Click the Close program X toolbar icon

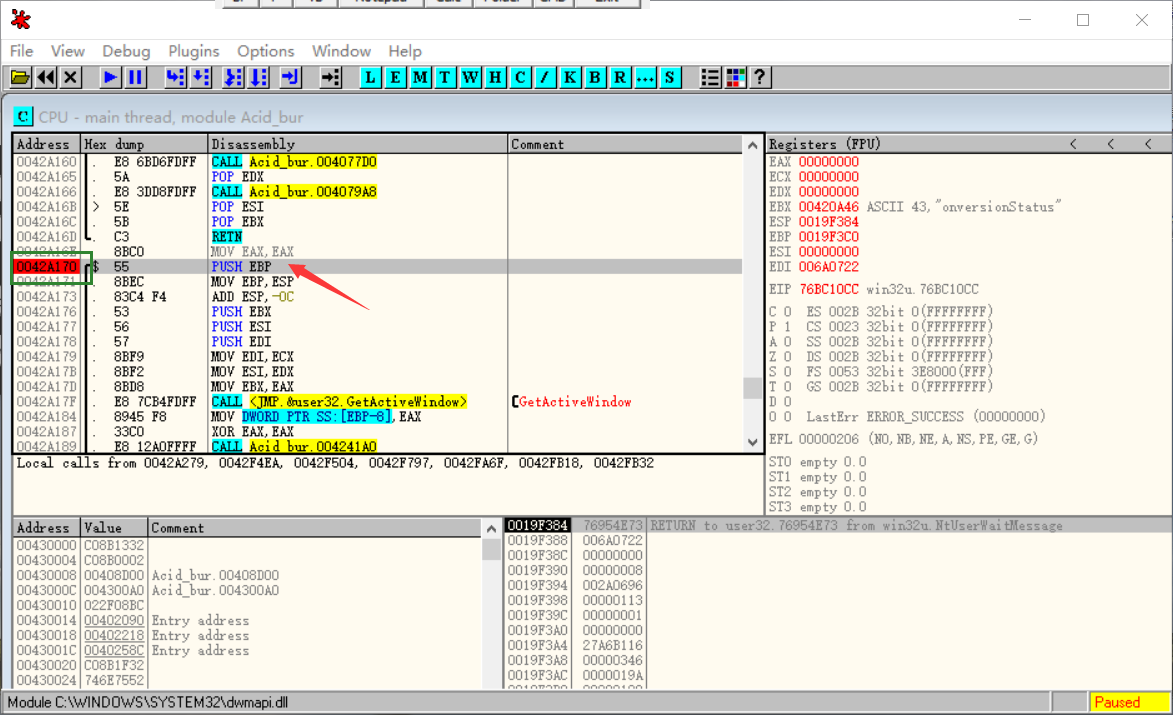pyautogui.click(x=70, y=77)
